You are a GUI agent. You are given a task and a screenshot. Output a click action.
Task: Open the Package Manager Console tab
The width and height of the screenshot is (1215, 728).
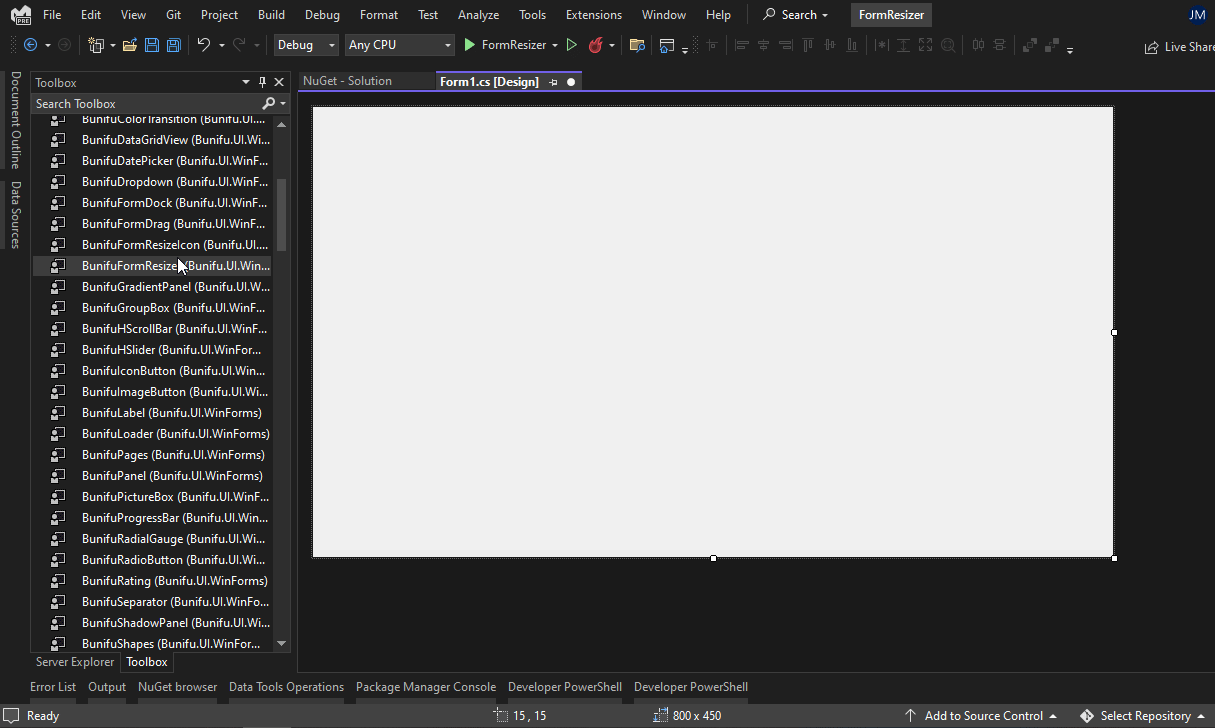point(426,687)
